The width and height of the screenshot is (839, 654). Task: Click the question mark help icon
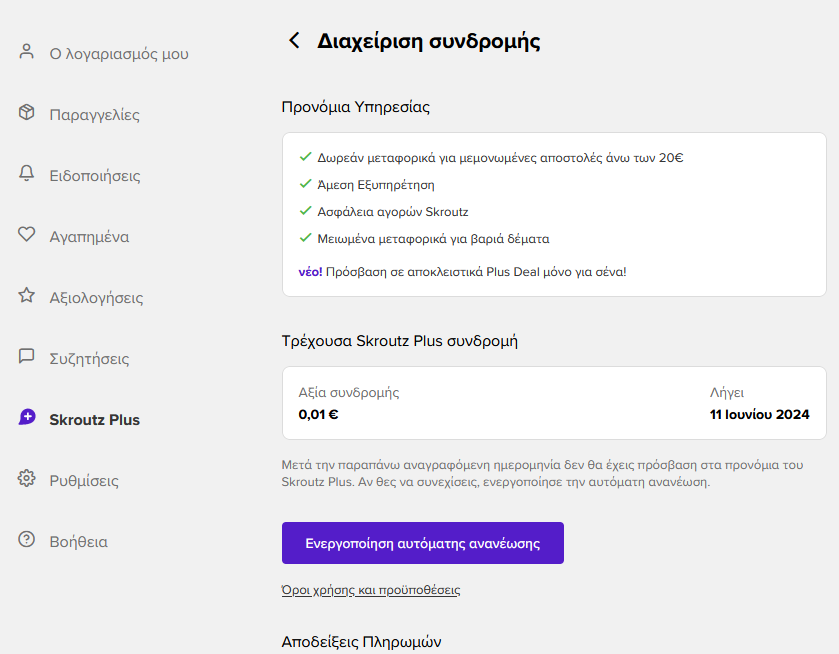(26, 539)
